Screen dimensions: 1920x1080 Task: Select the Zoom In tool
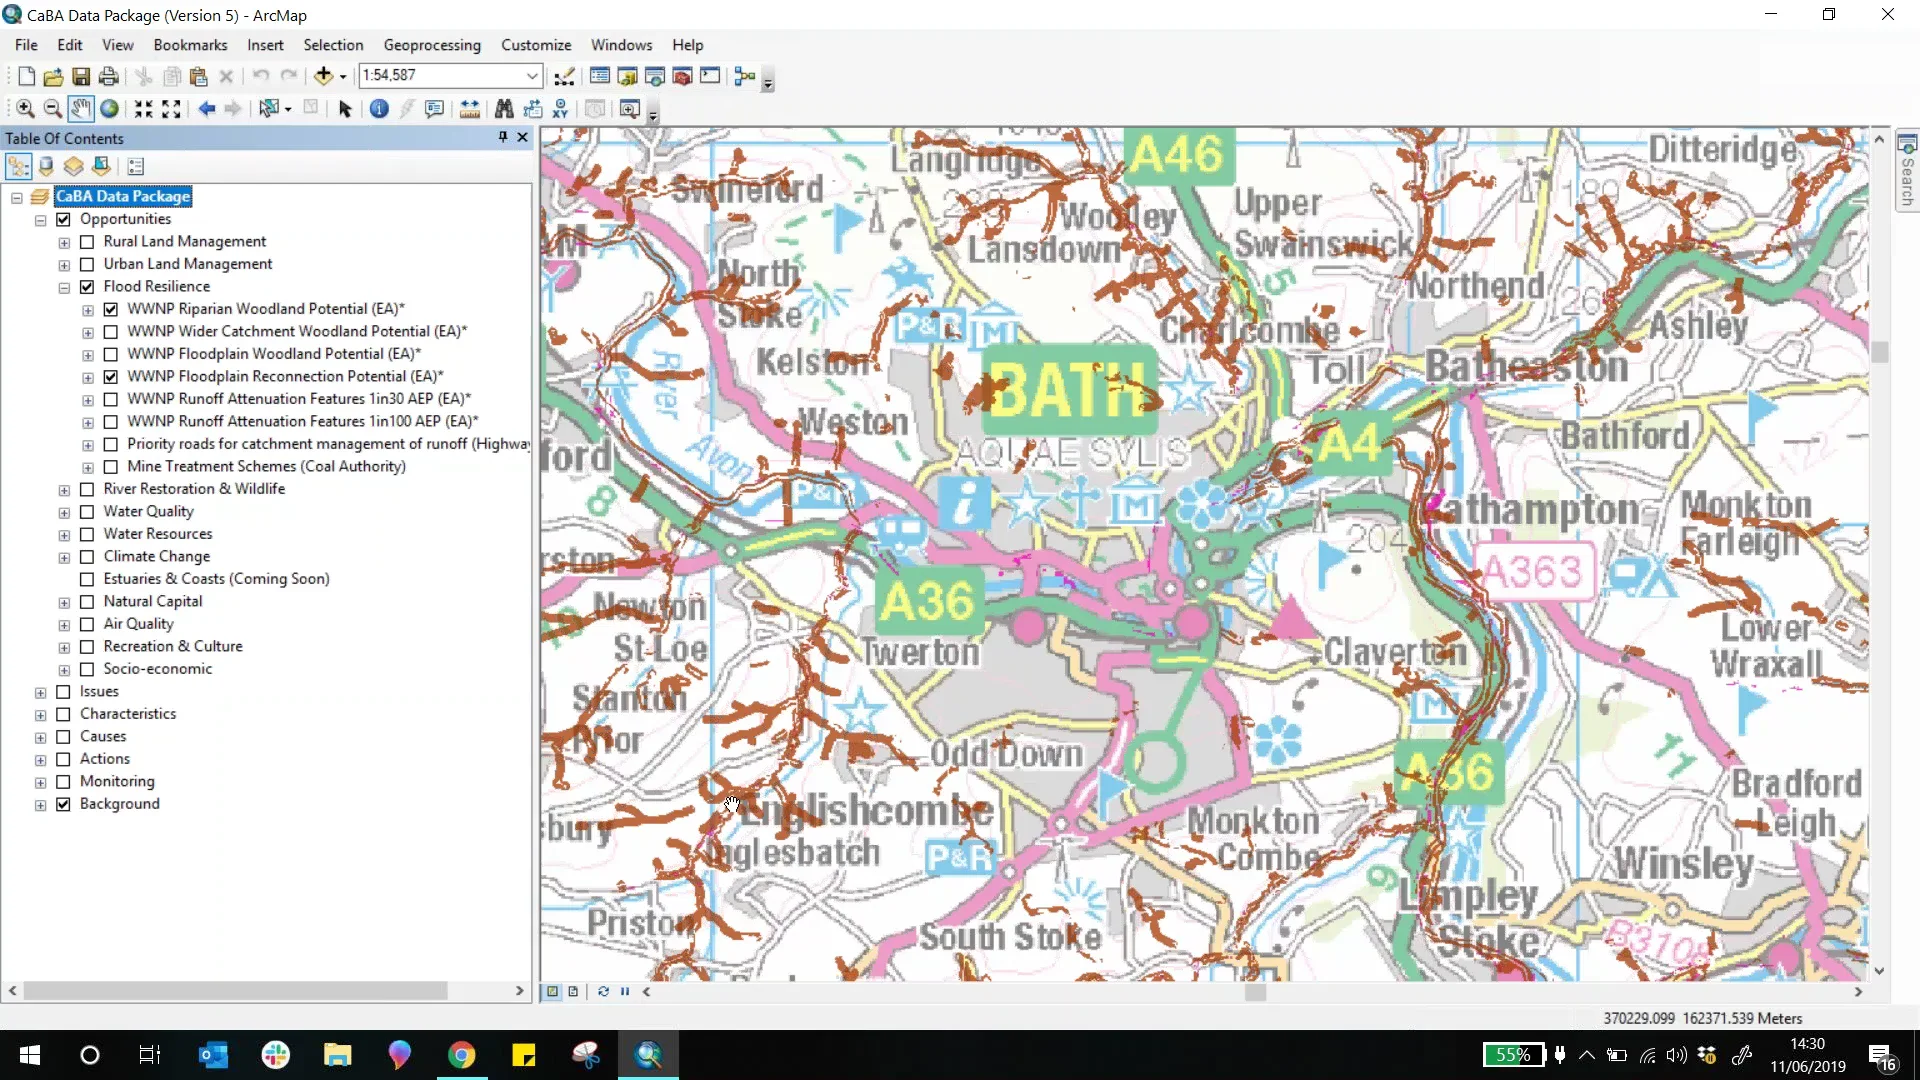[x=25, y=109]
